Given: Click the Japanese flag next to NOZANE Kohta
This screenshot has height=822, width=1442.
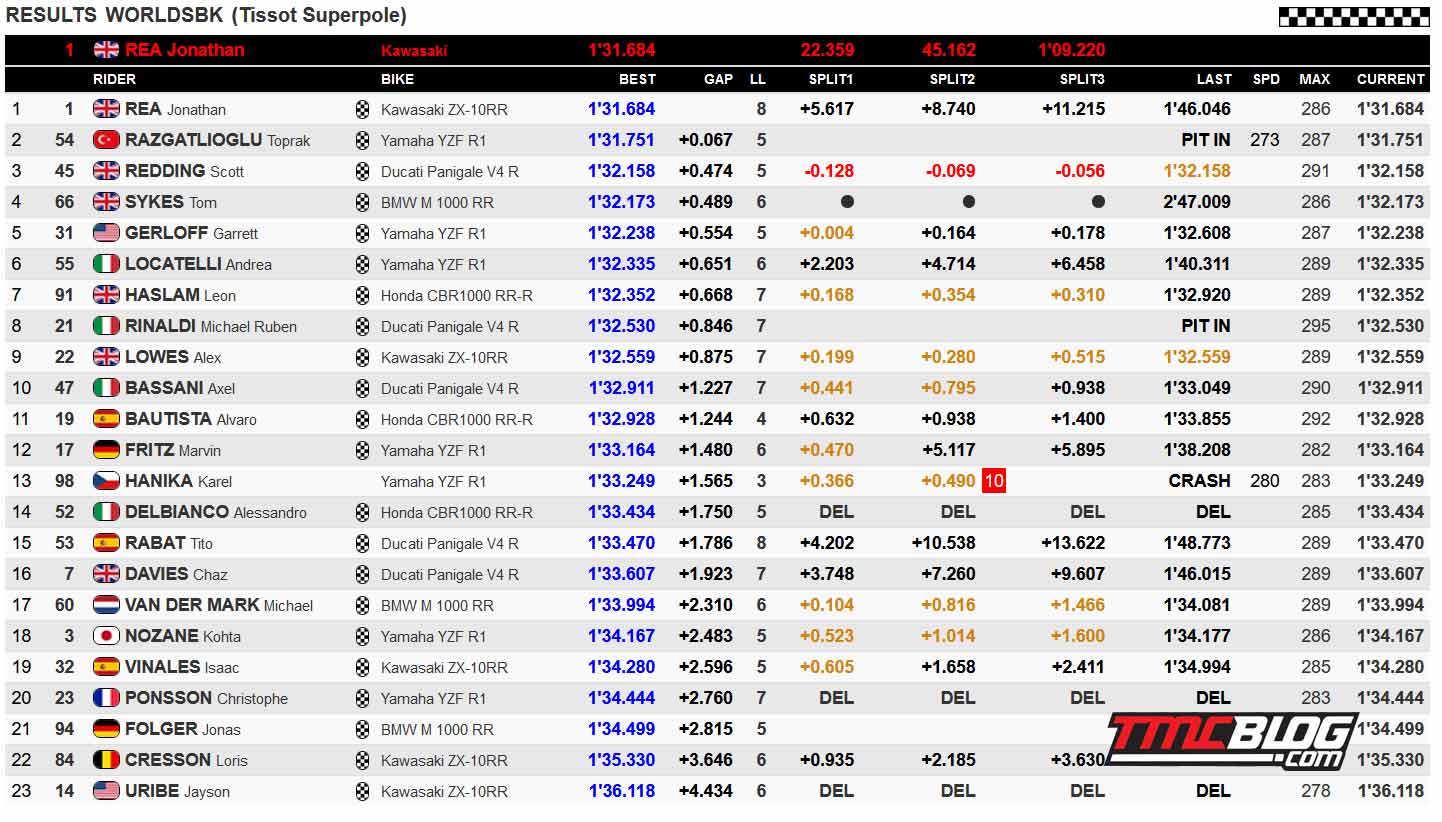Looking at the screenshot, I should 106,636.
